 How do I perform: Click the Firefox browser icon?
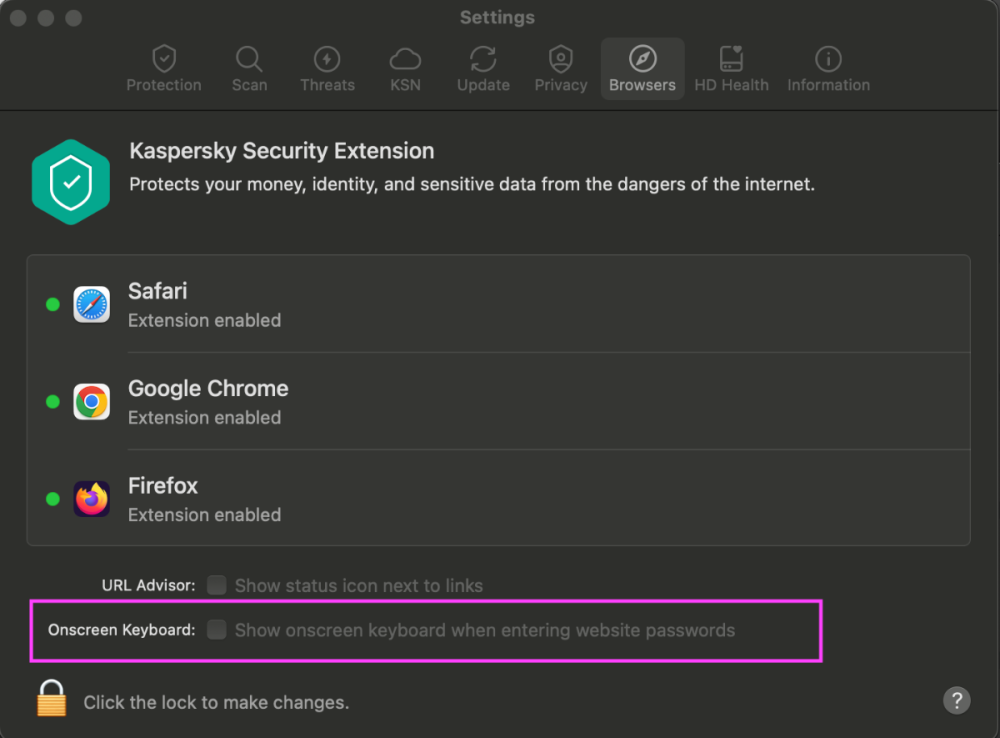92,499
